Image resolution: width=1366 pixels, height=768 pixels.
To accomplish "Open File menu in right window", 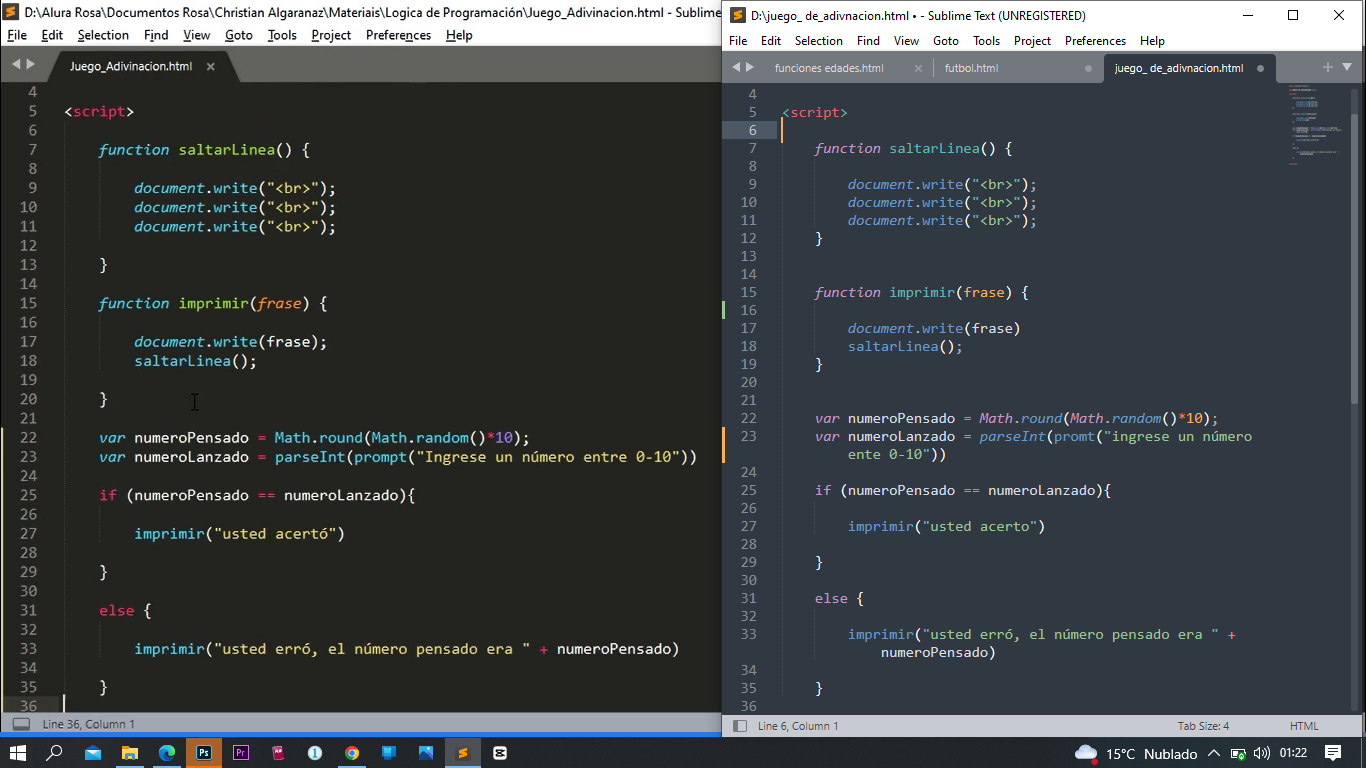I will (x=738, y=41).
